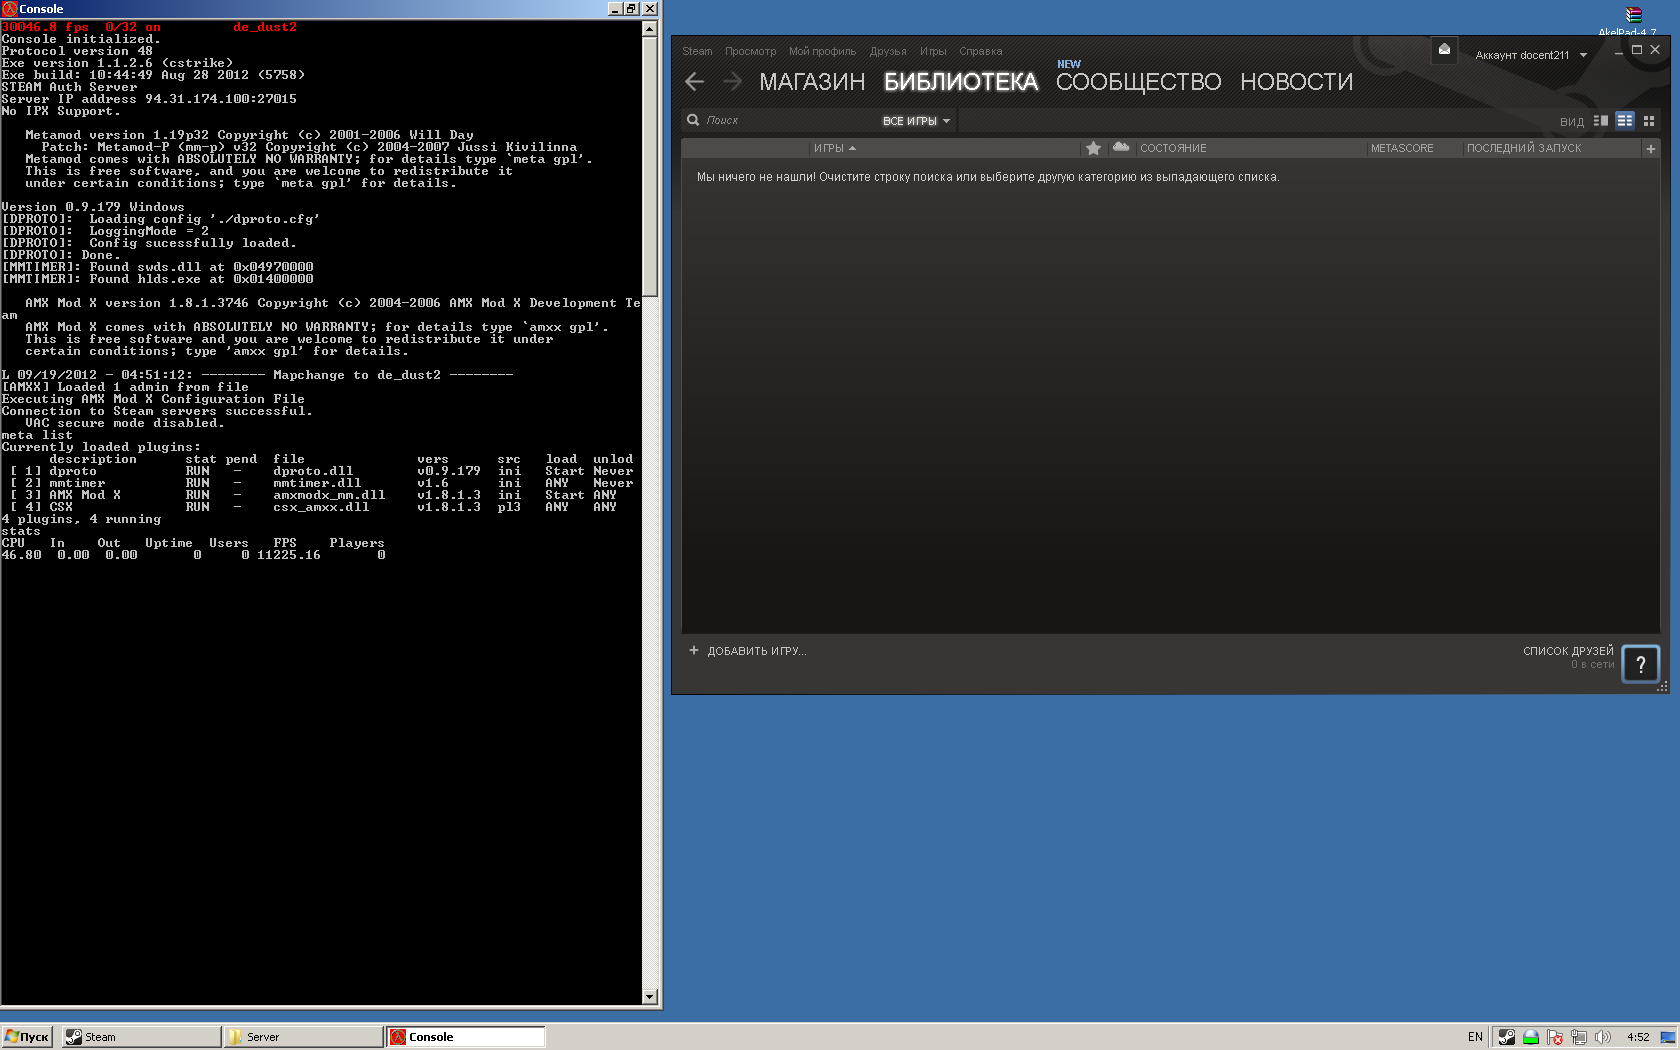Image resolution: width=1680 pixels, height=1050 pixels.
Task: Open the Просмотр menu
Action: pos(750,51)
